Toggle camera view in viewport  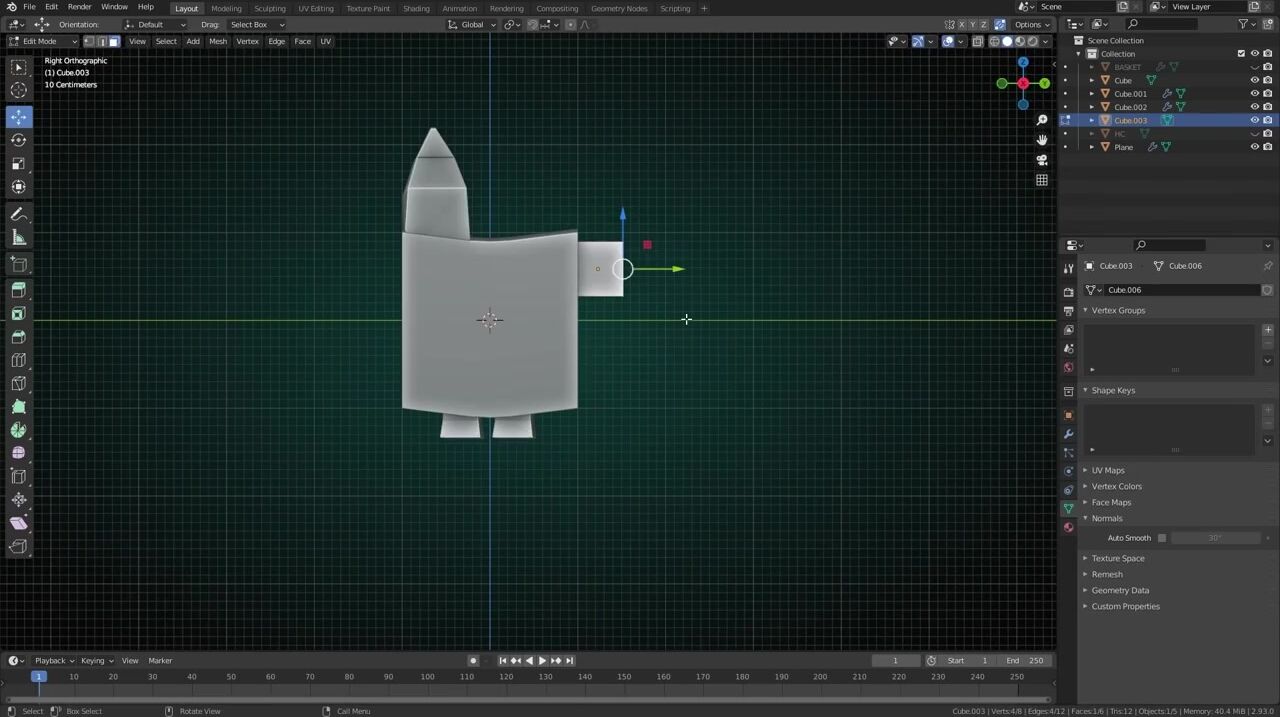1041,160
